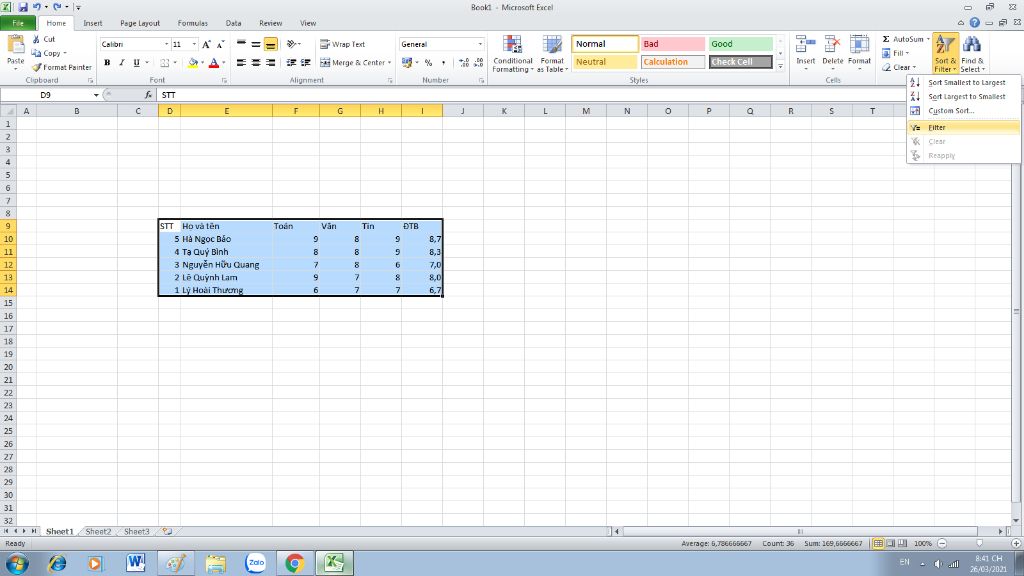Expand the cell Styles gallery

coord(780,66)
